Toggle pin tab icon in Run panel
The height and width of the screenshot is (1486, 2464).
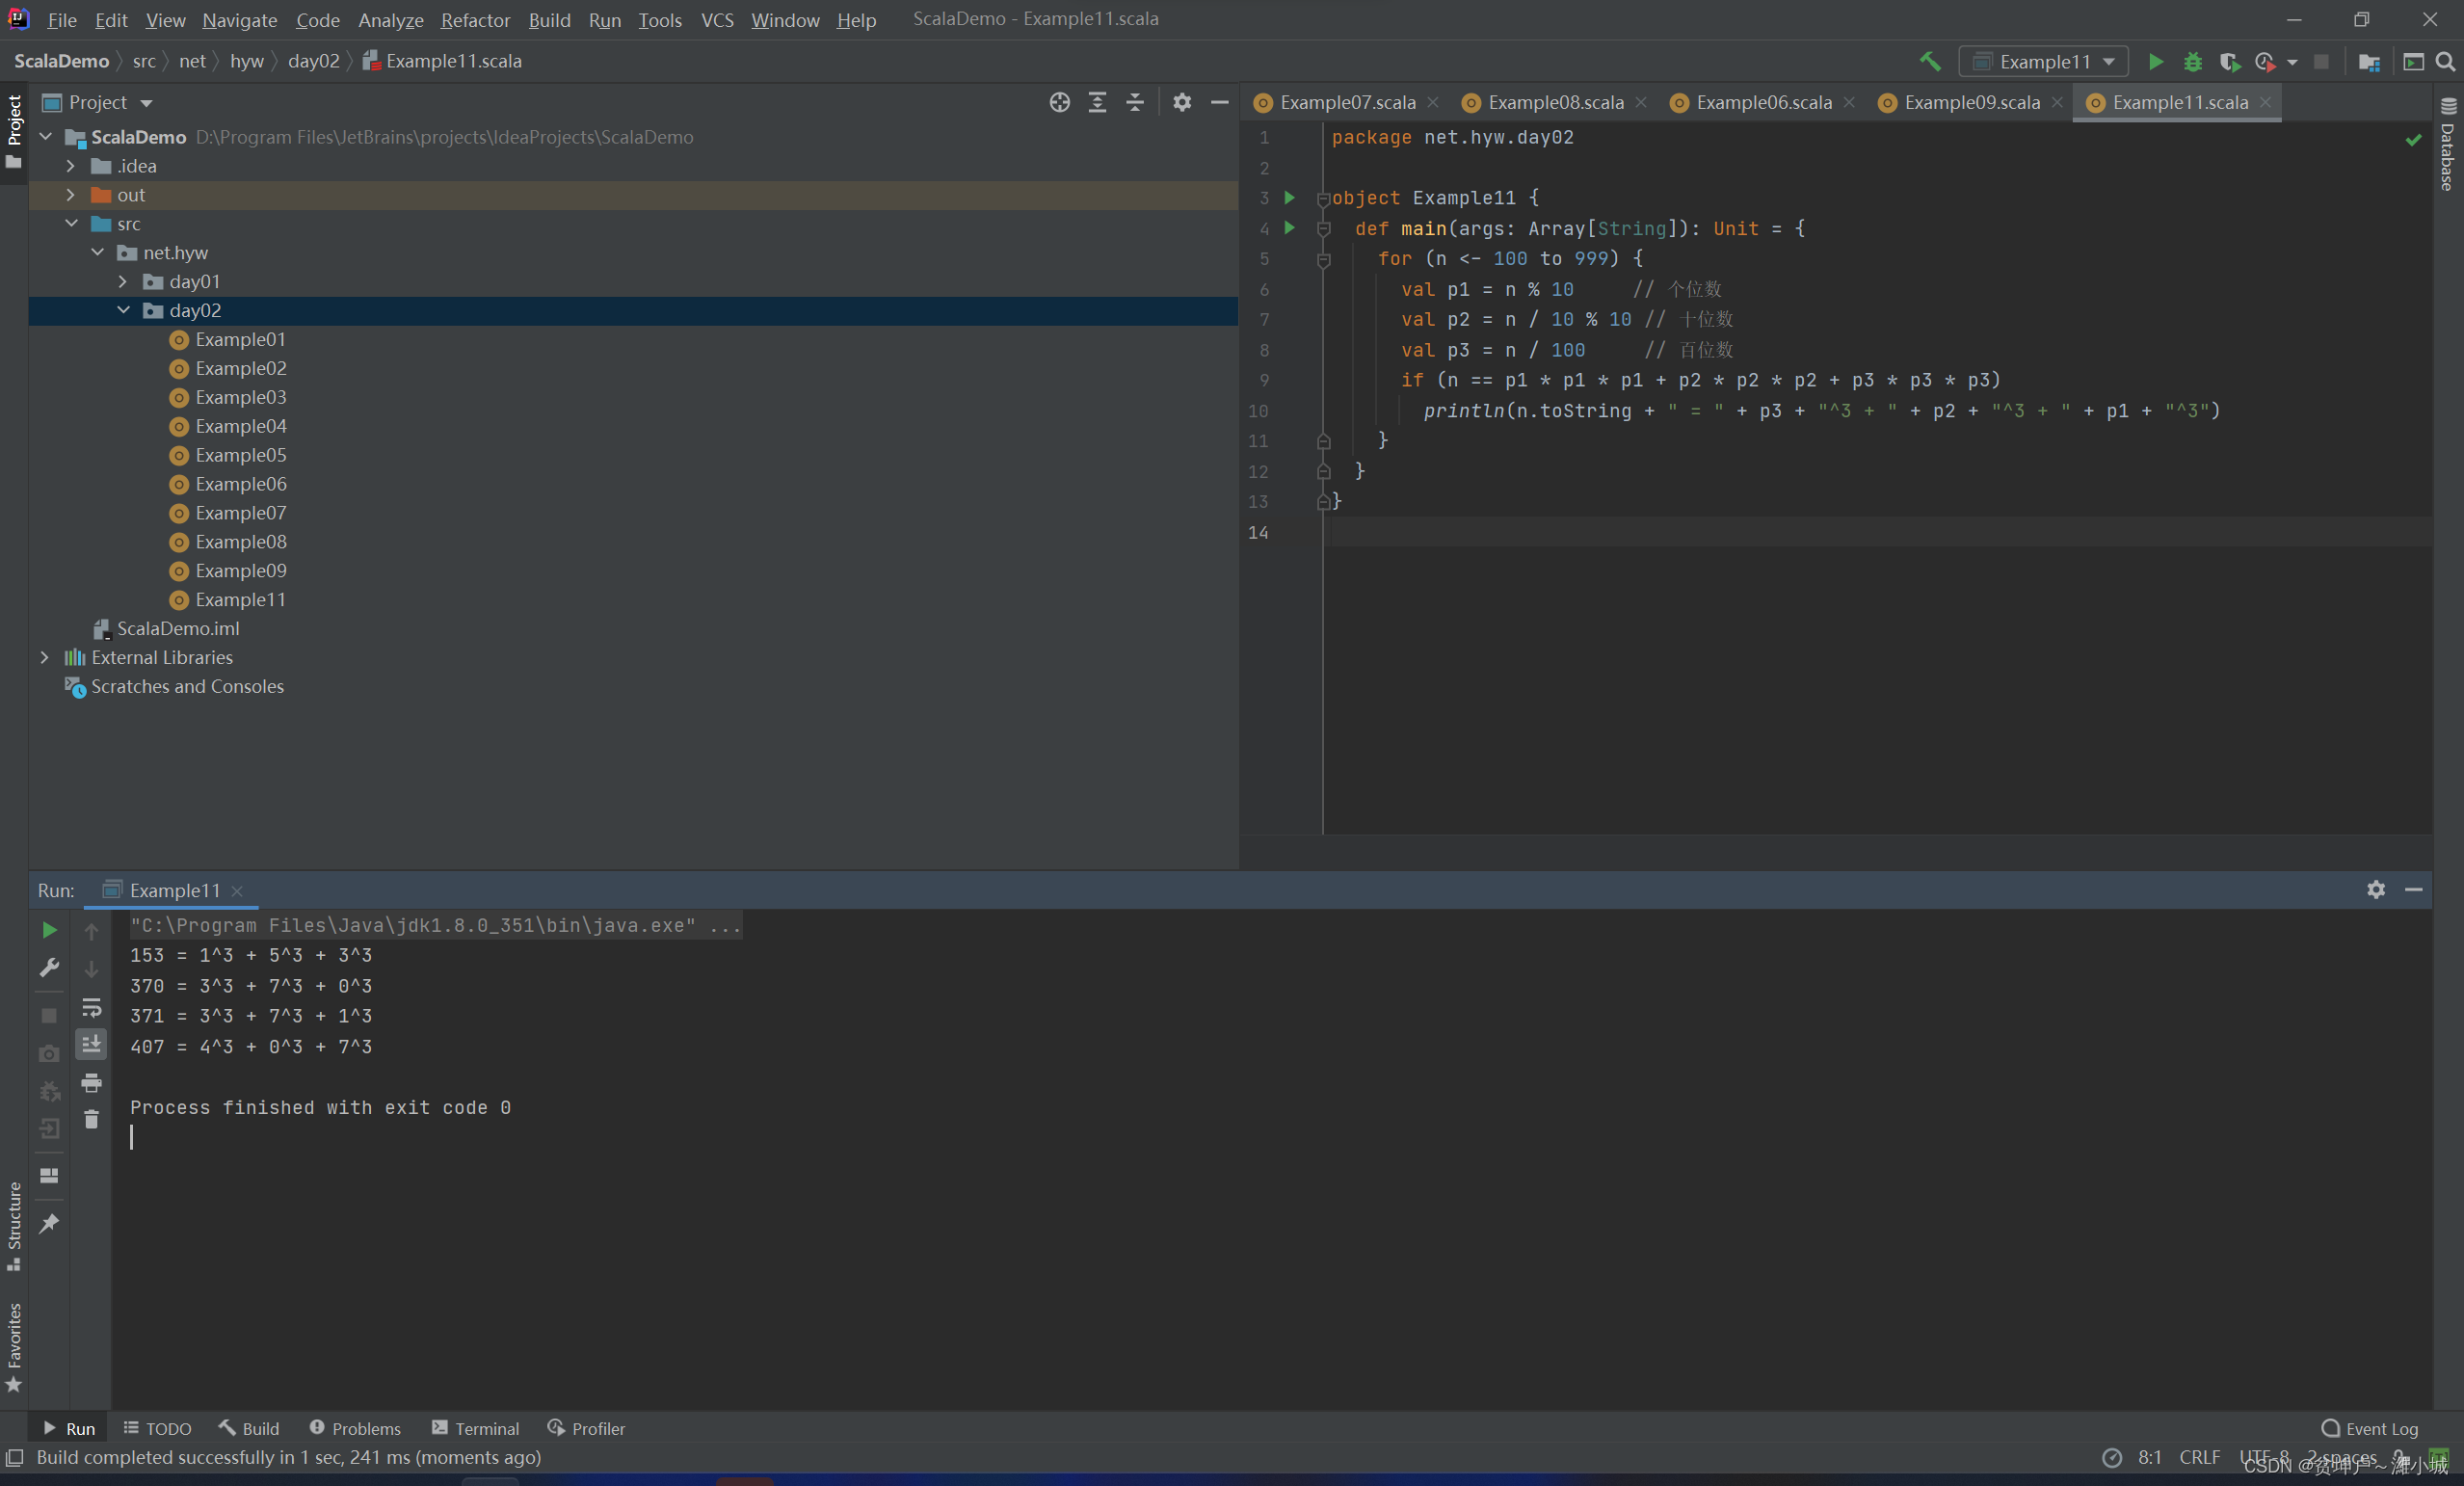coord(49,1223)
